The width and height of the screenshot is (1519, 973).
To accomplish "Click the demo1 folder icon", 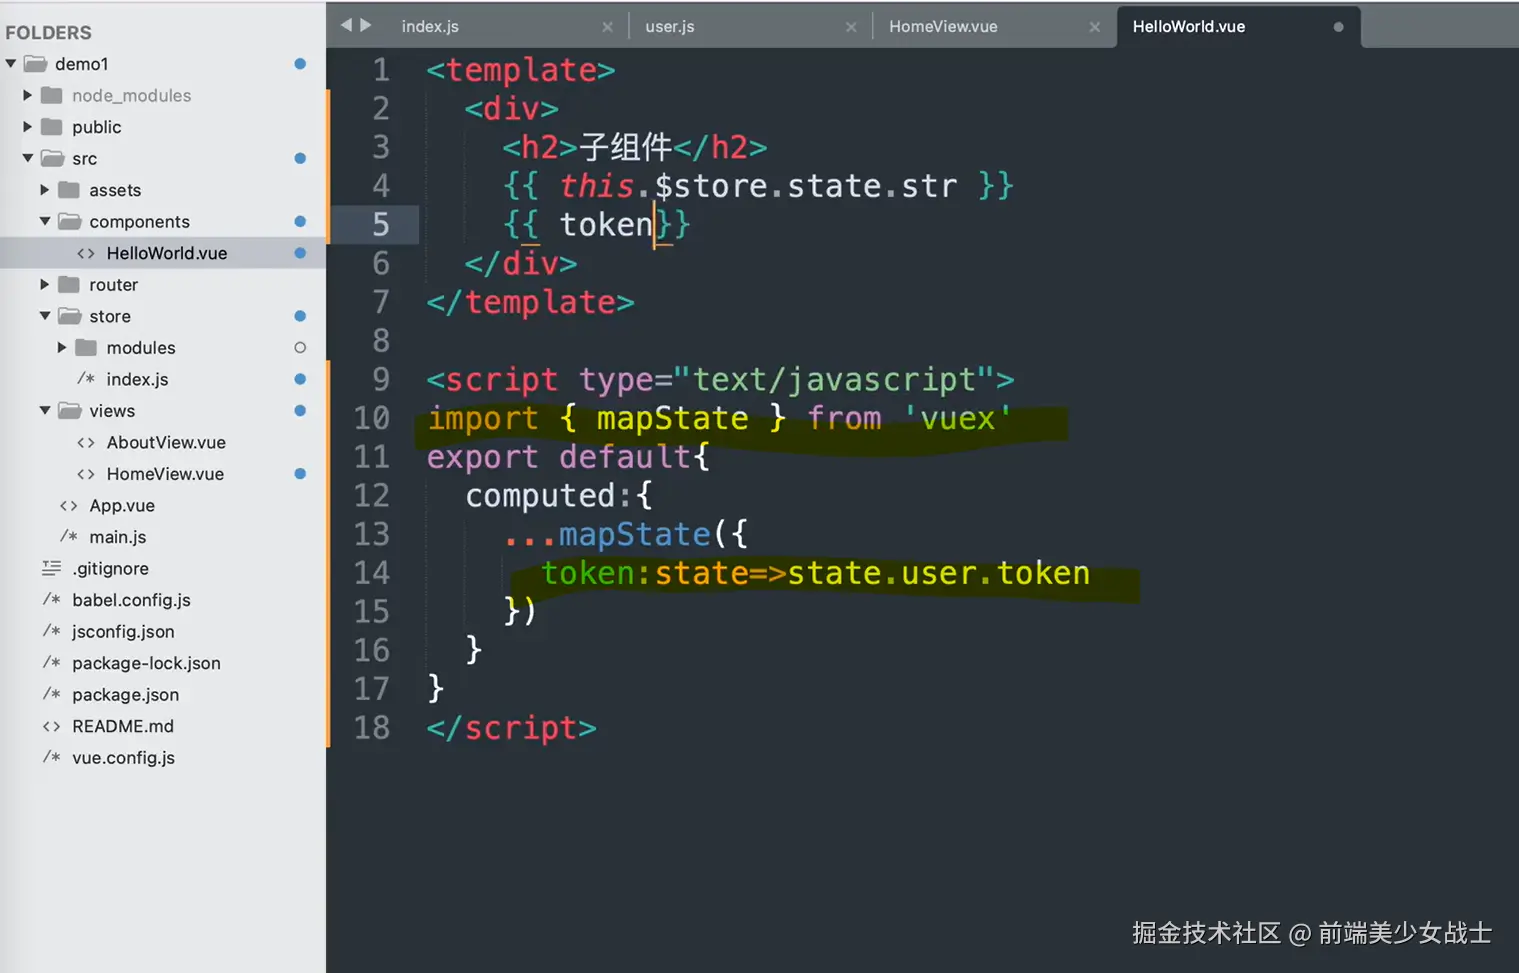I will point(36,64).
